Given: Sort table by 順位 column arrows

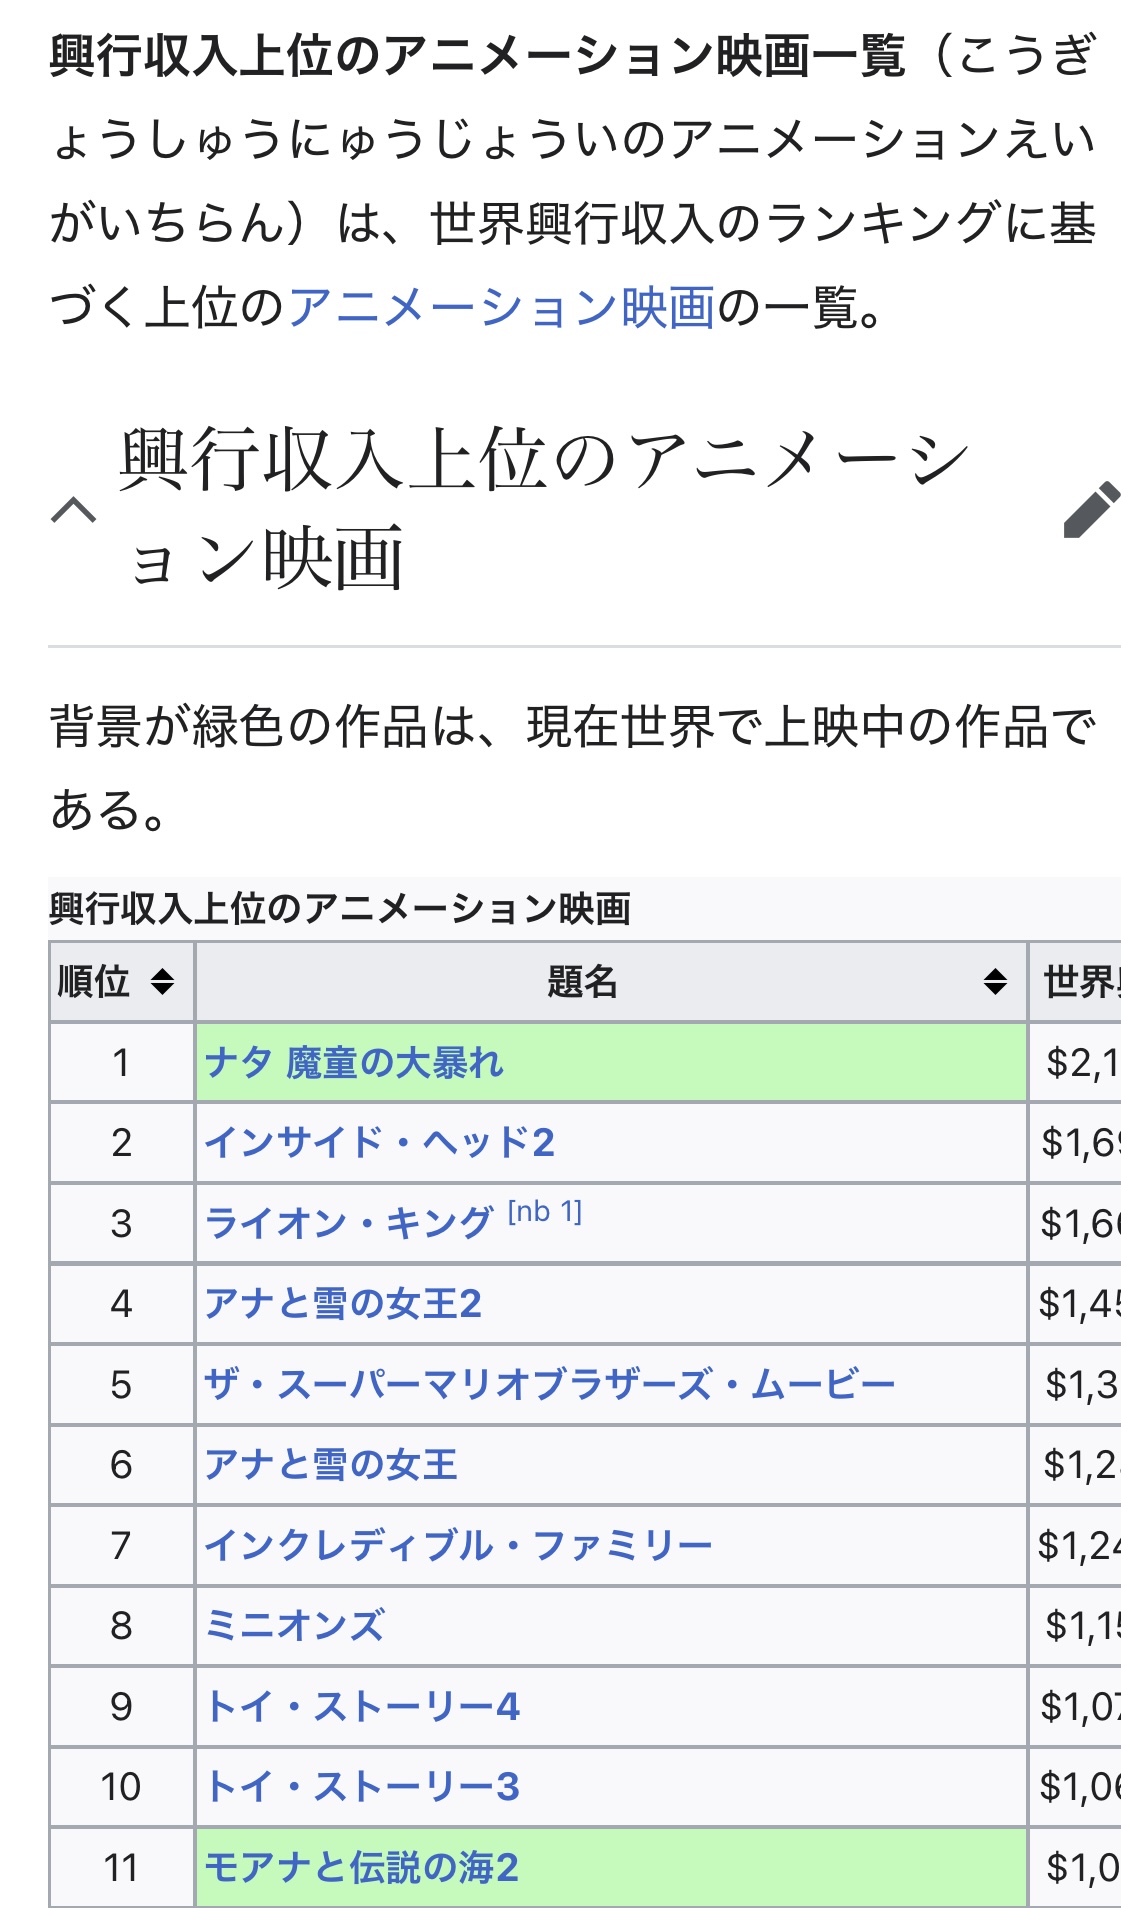Looking at the screenshot, I should [x=163, y=981].
